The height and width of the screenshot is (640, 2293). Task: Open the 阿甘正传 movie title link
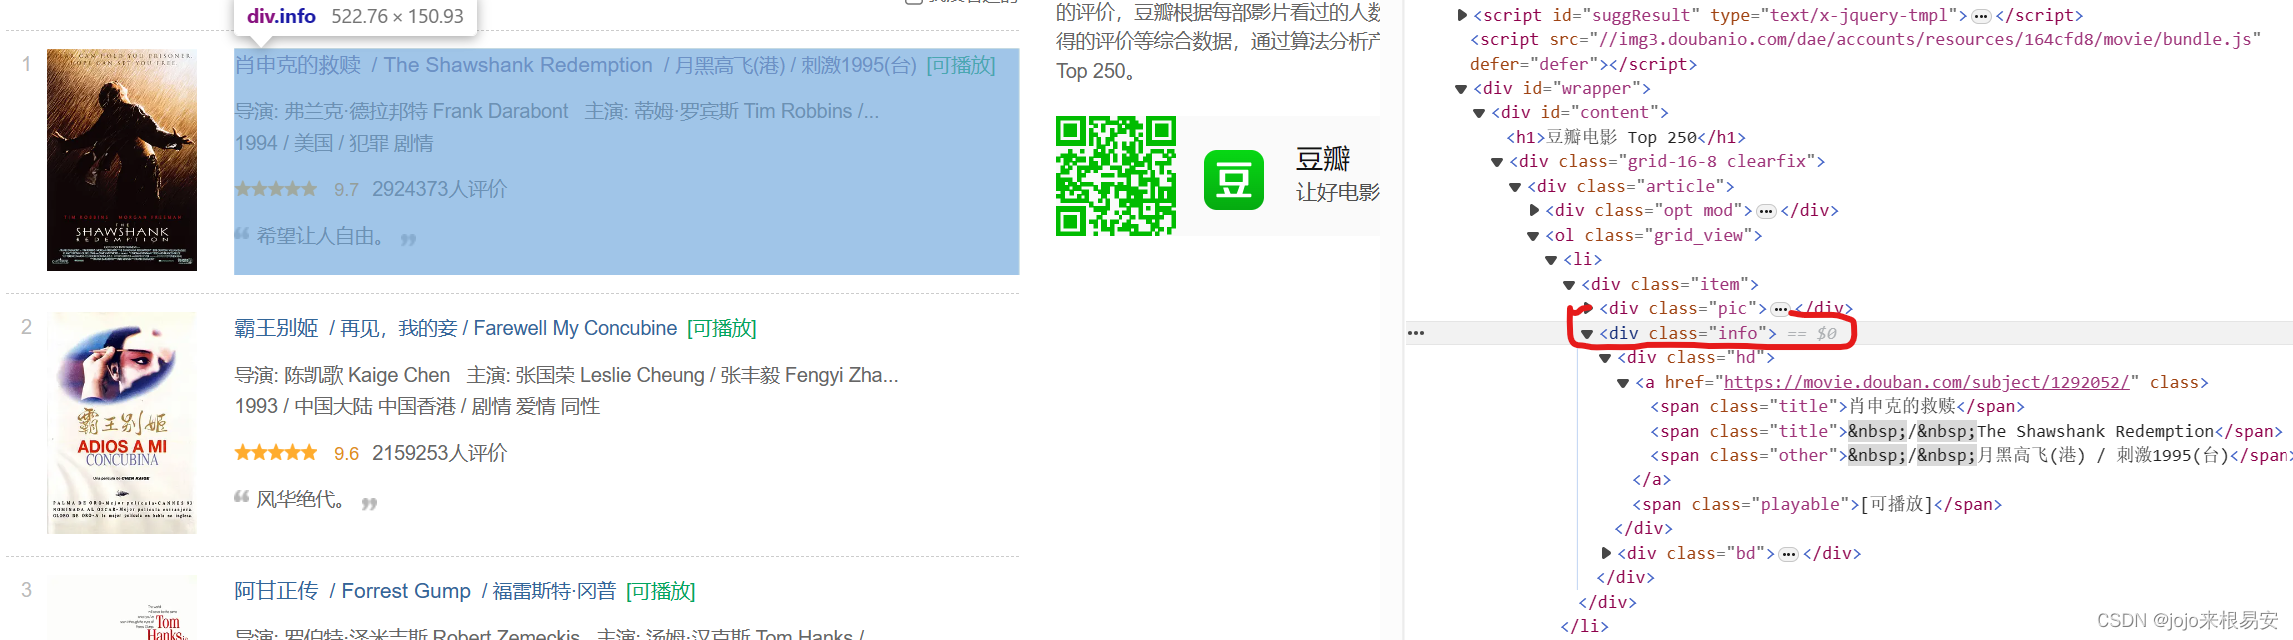tap(276, 591)
